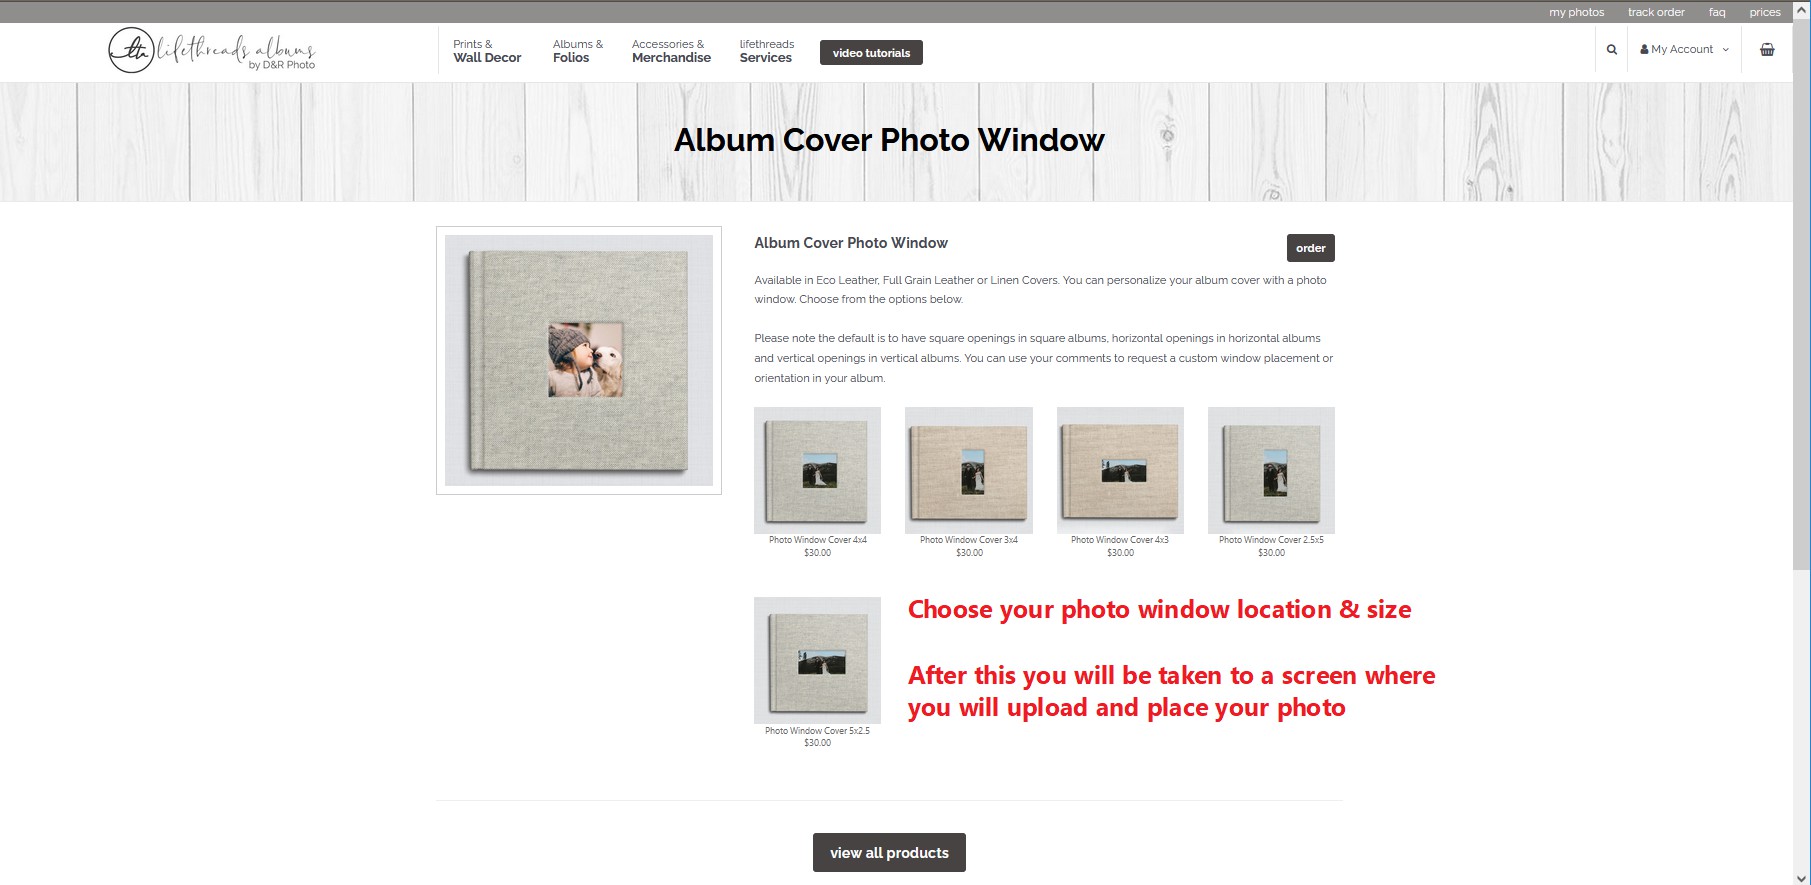The width and height of the screenshot is (1811, 885).
Task: Select Photo Window Cover 5x2.5 thumbnail
Action: point(817,660)
